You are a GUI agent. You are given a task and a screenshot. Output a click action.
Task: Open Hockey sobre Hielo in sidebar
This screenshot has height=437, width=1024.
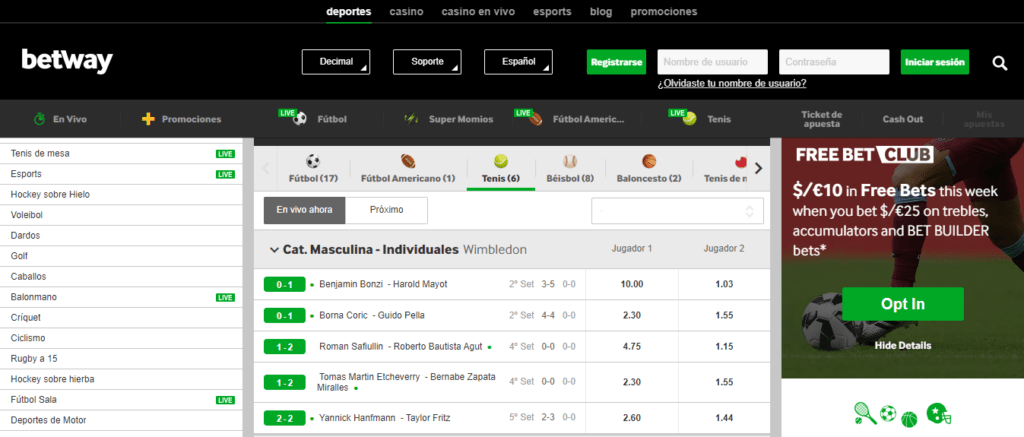tap(121, 195)
